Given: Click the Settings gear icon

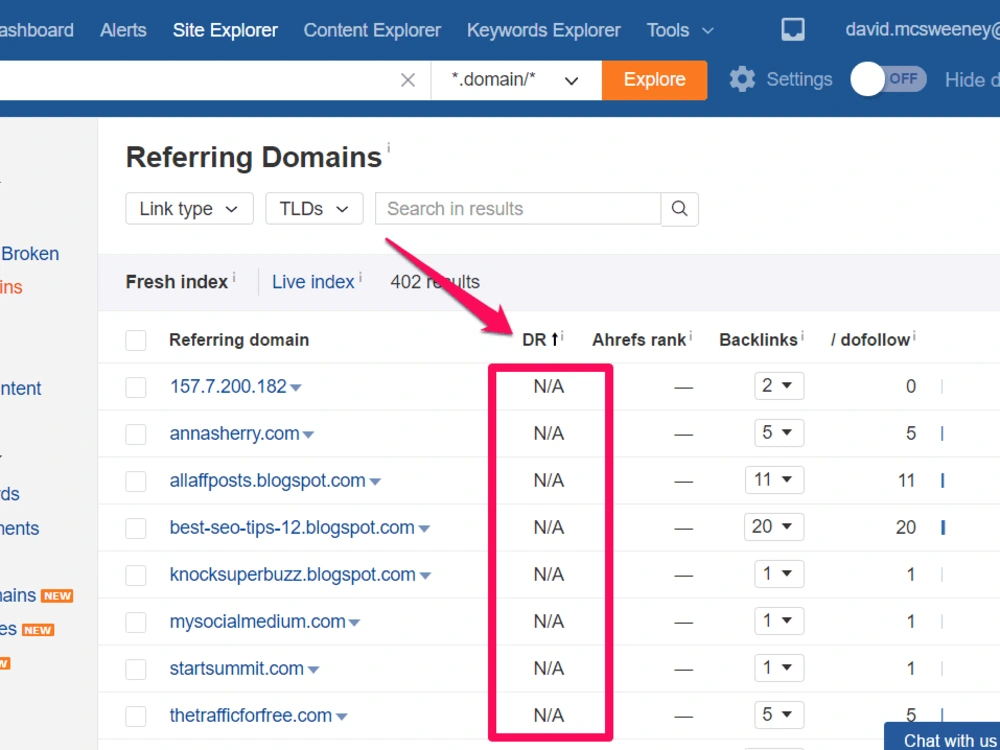Looking at the screenshot, I should (742, 80).
